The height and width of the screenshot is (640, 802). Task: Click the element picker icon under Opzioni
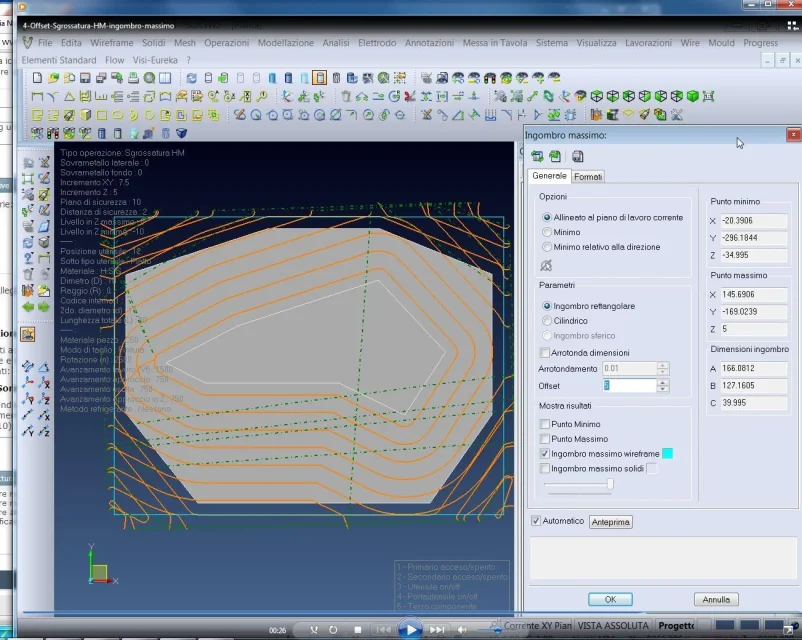point(546,266)
